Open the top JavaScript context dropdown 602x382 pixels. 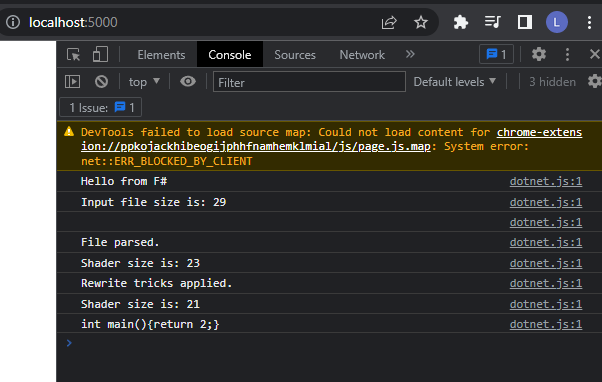coord(144,82)
